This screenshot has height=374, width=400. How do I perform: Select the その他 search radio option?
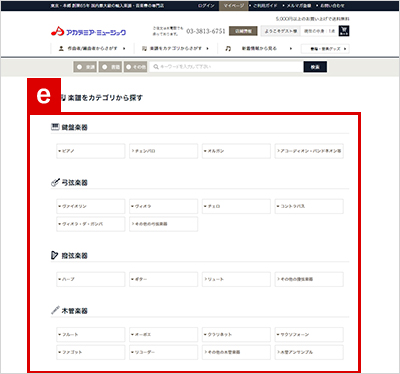tap(136, 67)
